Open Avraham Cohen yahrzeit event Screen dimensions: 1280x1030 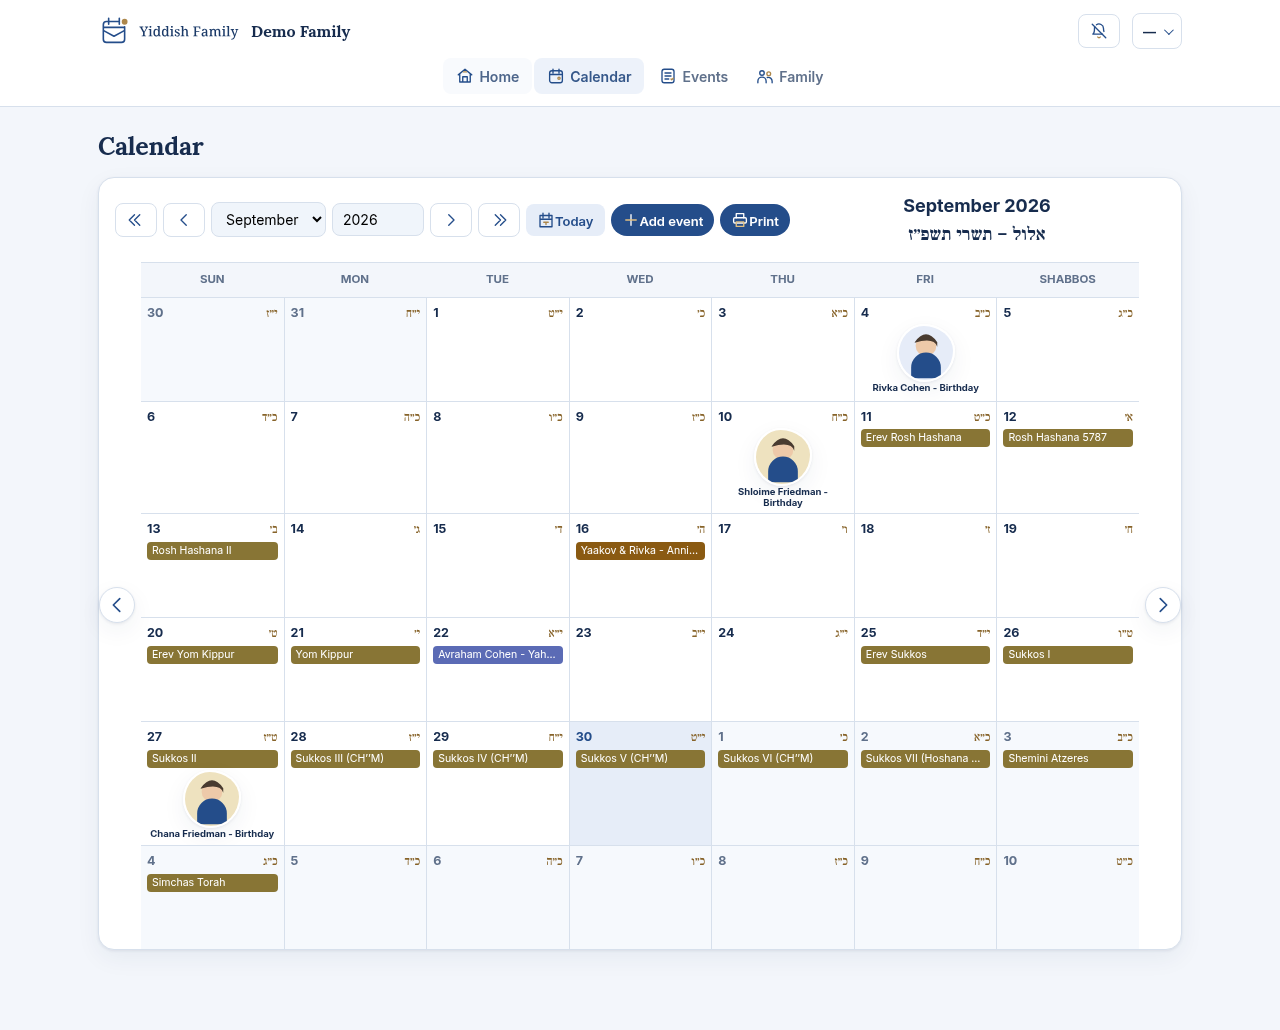tap(498, 655)
